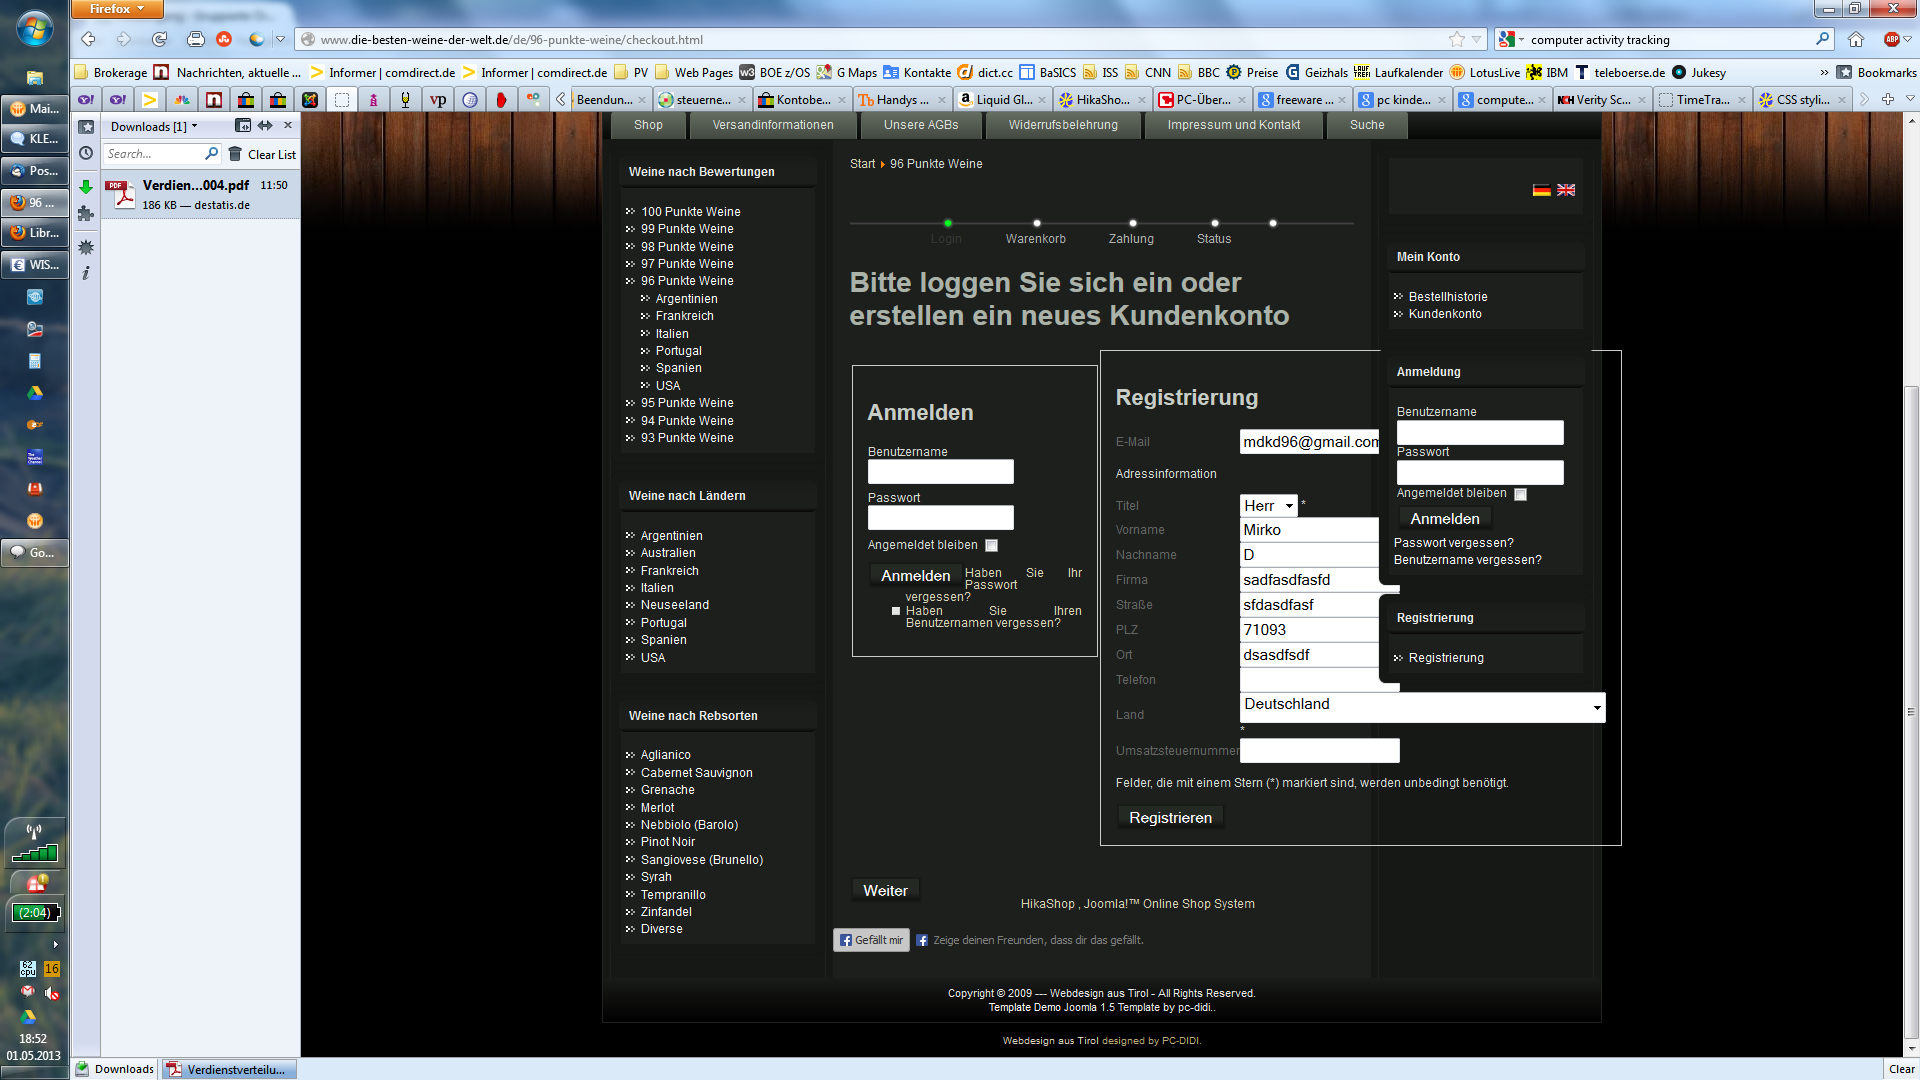This screenshot has height=1080, width=1920.
Task: Click the browser reload button
Action: [159, 40]
